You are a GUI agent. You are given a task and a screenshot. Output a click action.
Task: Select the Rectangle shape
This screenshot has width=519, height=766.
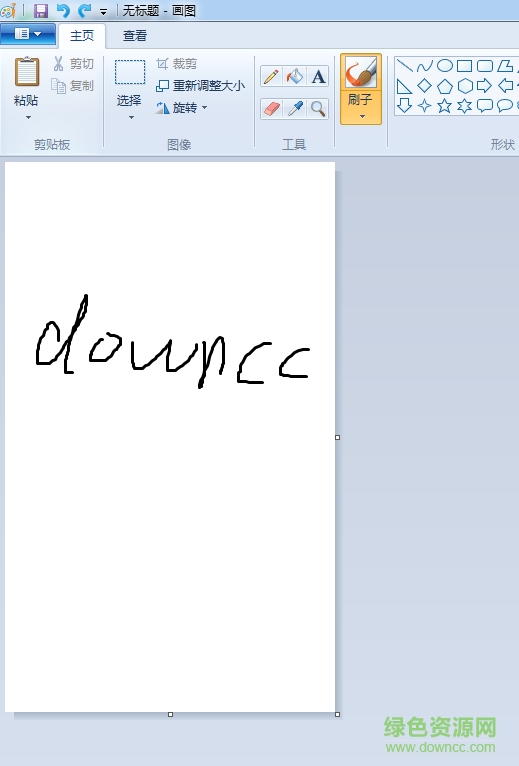464,65
